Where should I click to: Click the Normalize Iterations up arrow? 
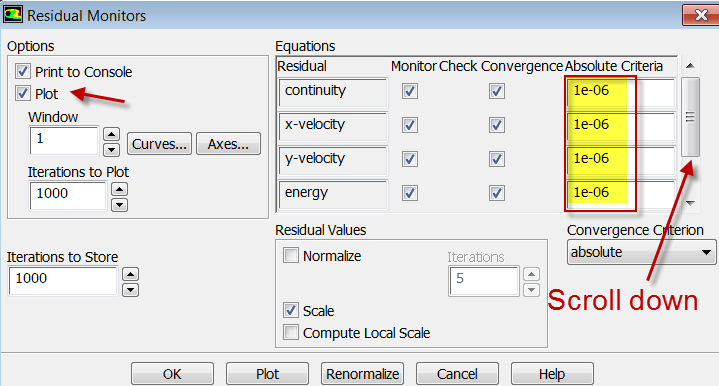531,274
